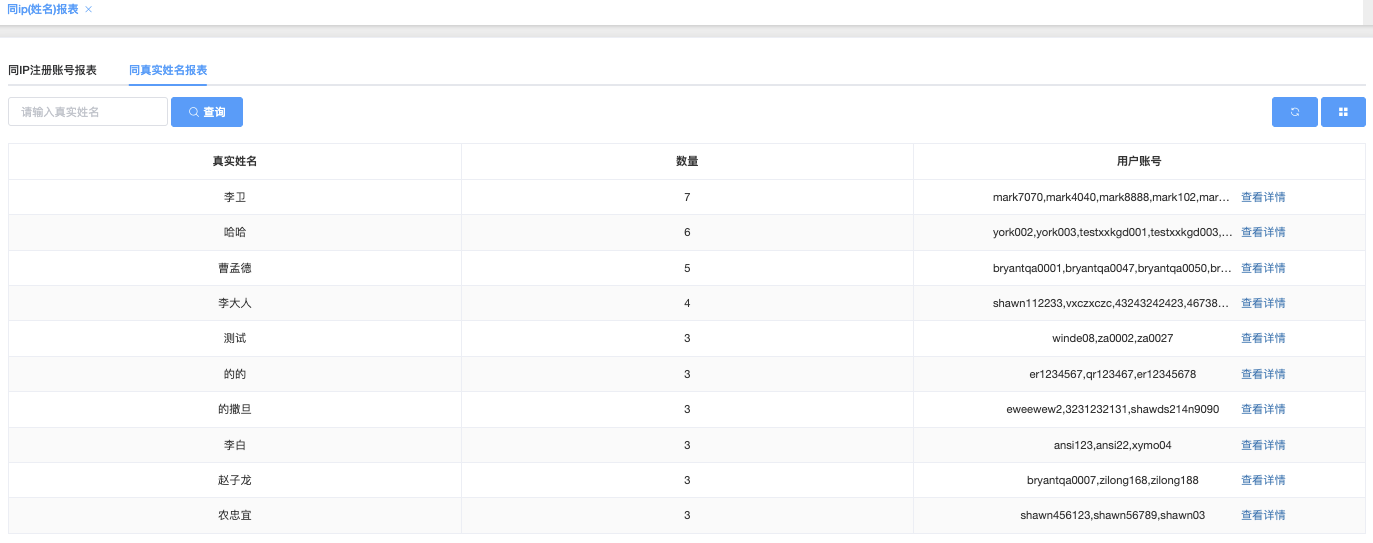
Task: Open 查看详情 for 曹孟德
Action: click(1263, 268)
